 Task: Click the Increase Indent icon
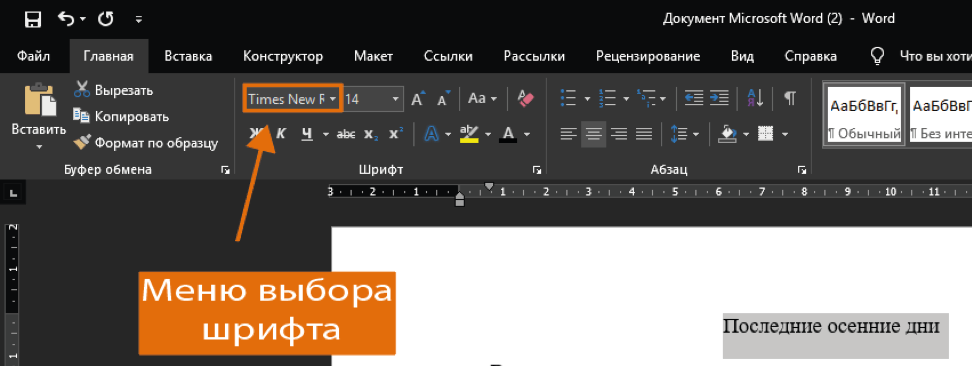[719, 98]
